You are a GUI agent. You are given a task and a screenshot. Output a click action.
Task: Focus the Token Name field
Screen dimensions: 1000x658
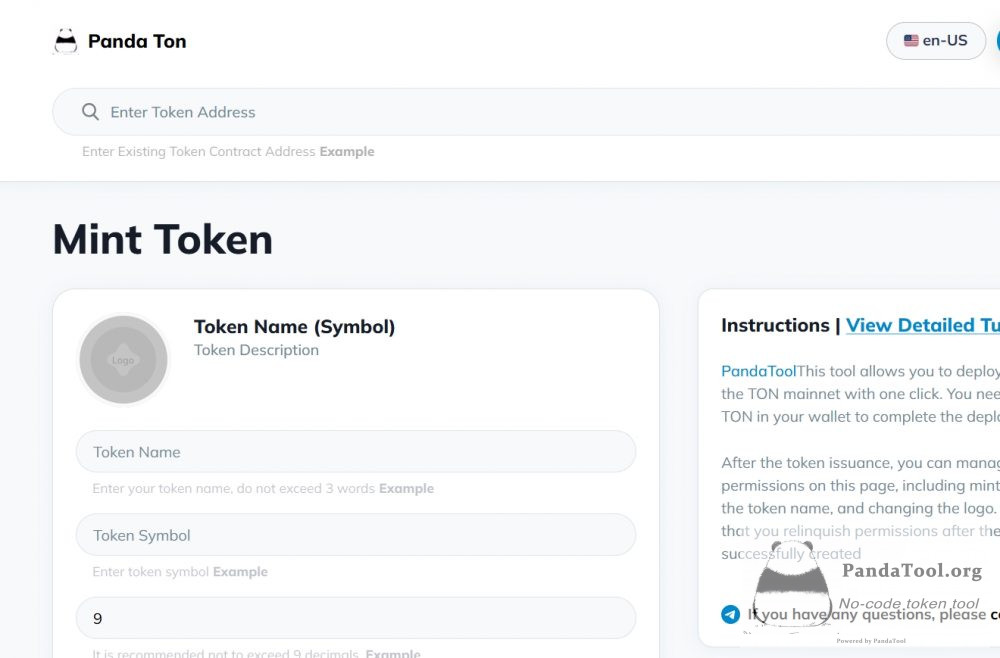[356, 451]
